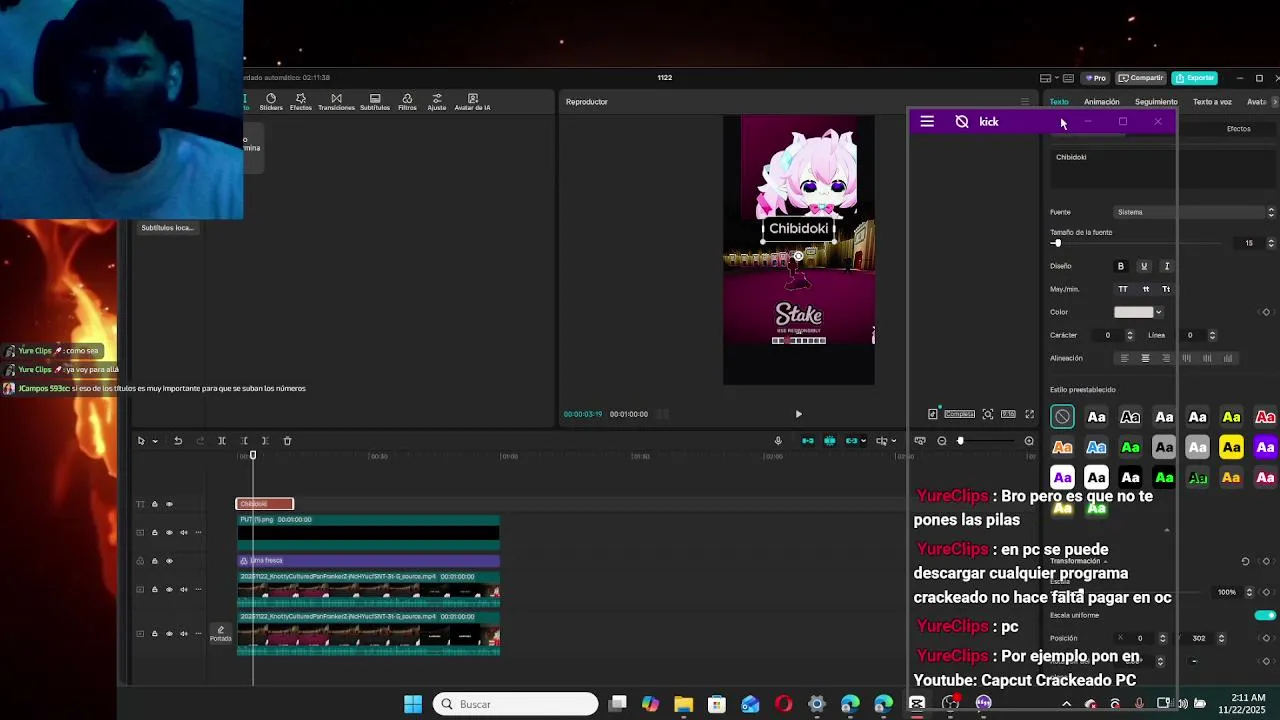The image size is (1280, 720).
Task: Align text to center
Action: click(x=1145, y=358)
